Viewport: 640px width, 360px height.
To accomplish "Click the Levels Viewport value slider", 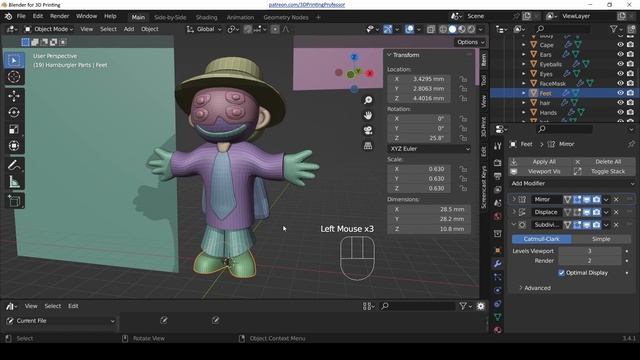I will tap(589, 251).
